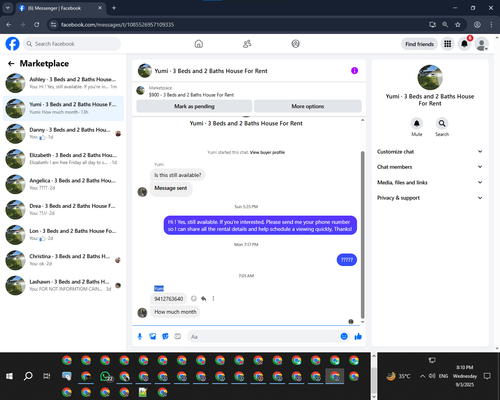
Task: Open the browser zoom magnifier icon
Action: coord(445,24)
